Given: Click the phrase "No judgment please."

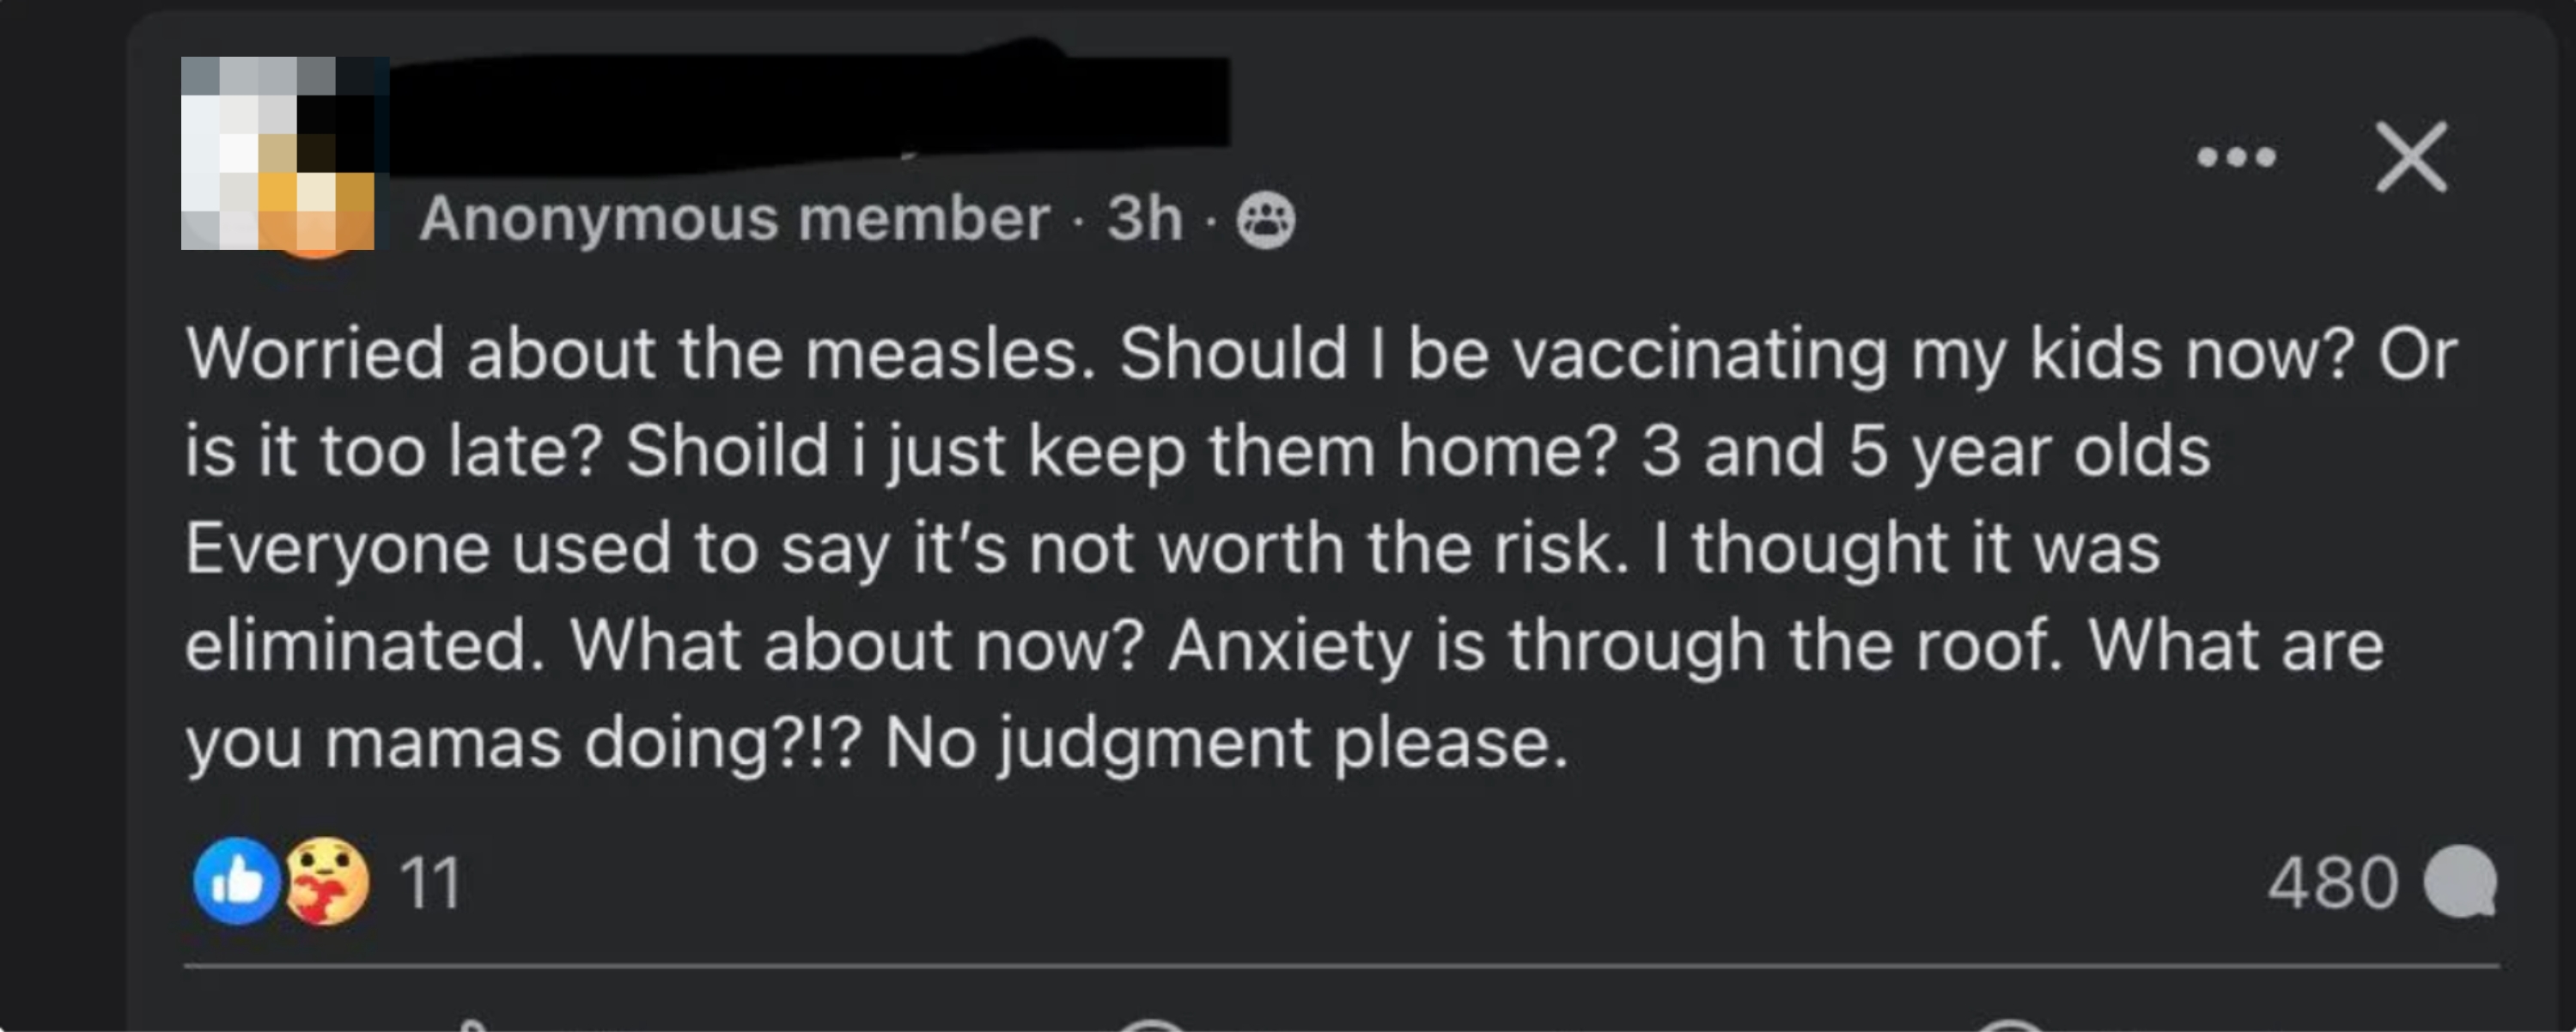Looking at the screenshot, I should coord(1226,744).
